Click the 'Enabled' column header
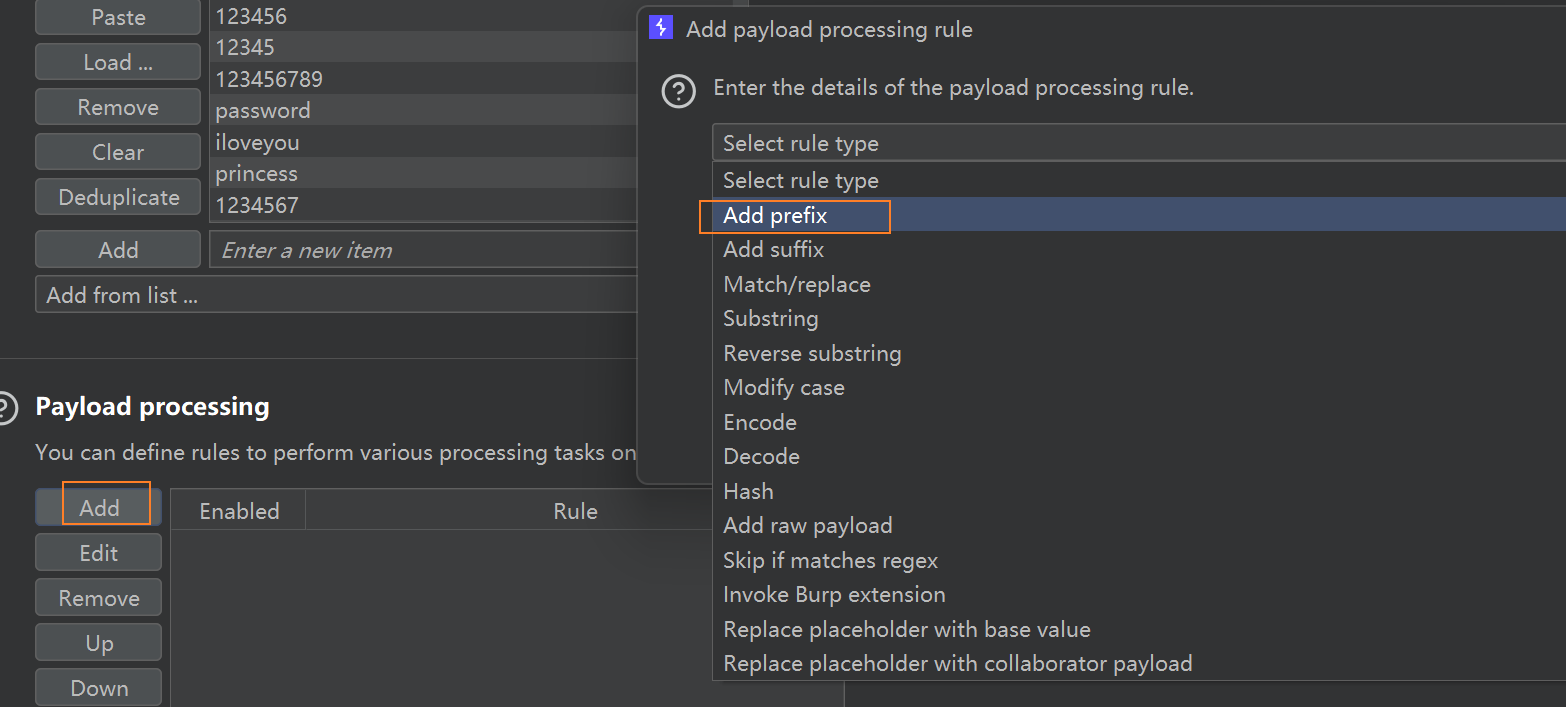The height and width of the screenshot is (707, 1566). coord(239,511)
